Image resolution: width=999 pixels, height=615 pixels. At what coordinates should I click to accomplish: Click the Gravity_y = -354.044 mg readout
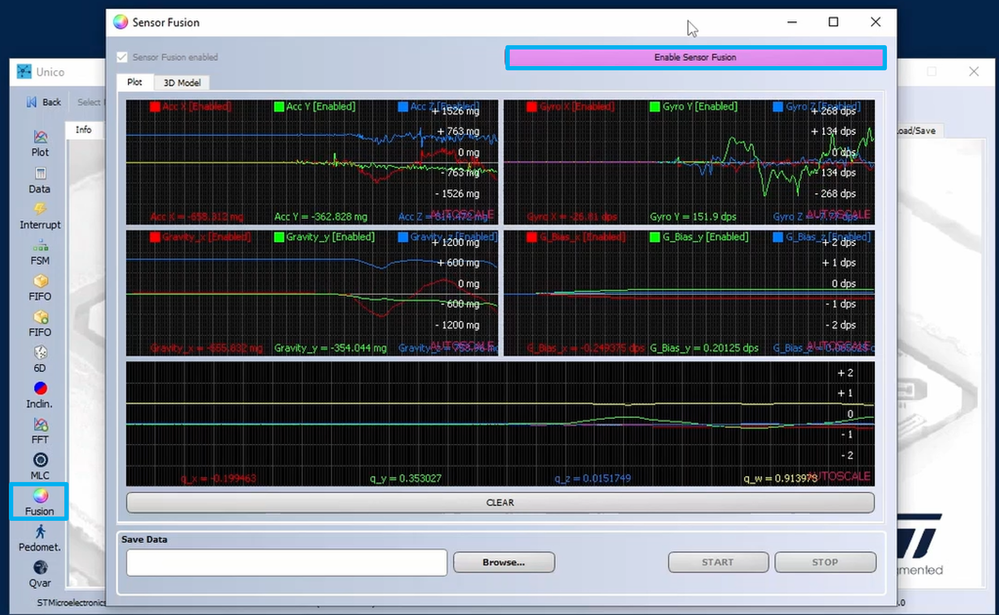330,348
